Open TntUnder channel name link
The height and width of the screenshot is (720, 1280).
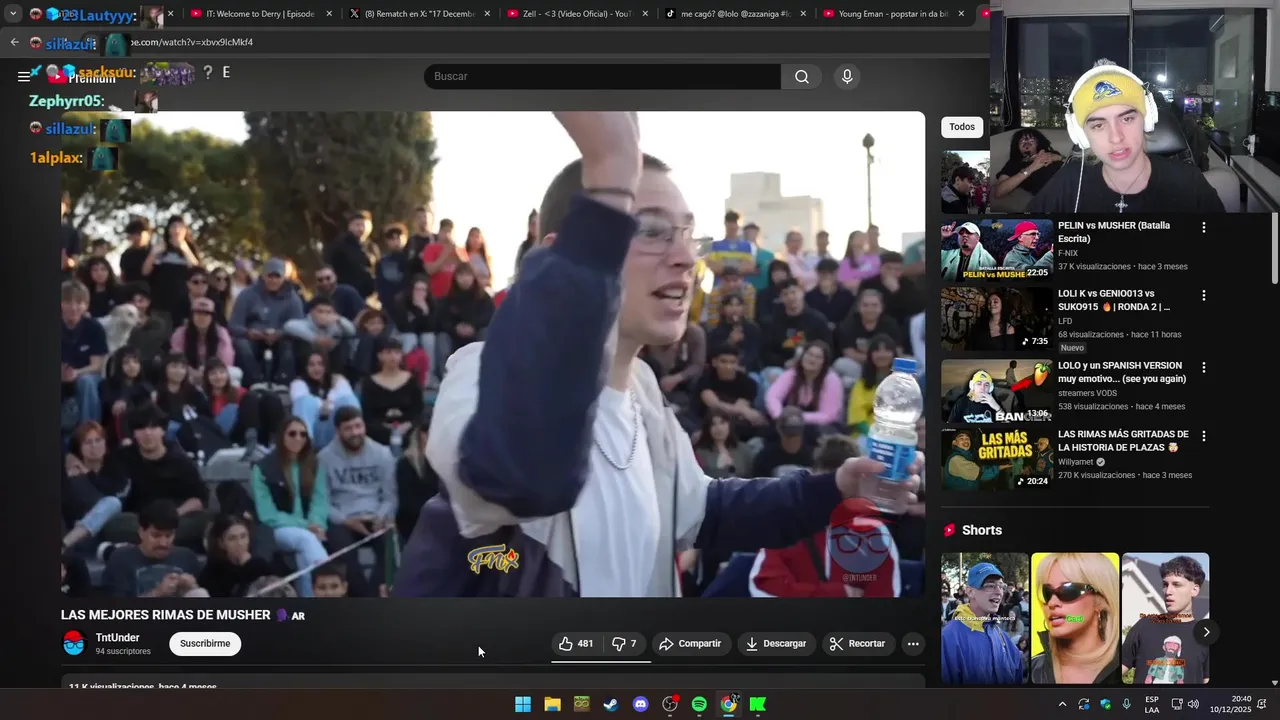click(117, 638)
